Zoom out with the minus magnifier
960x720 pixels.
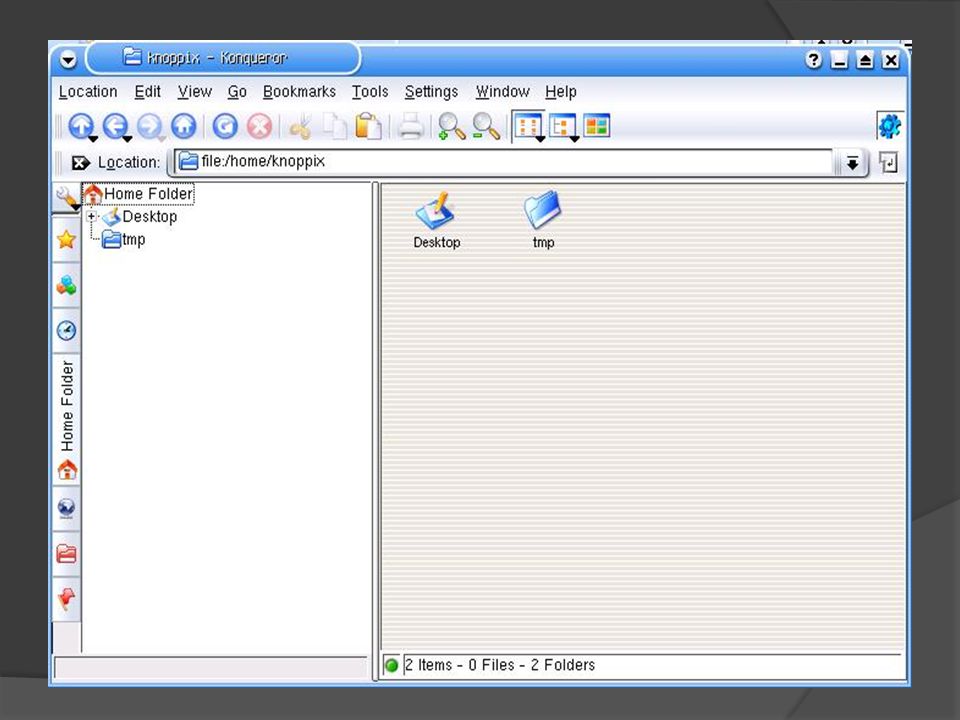(486, 126)
